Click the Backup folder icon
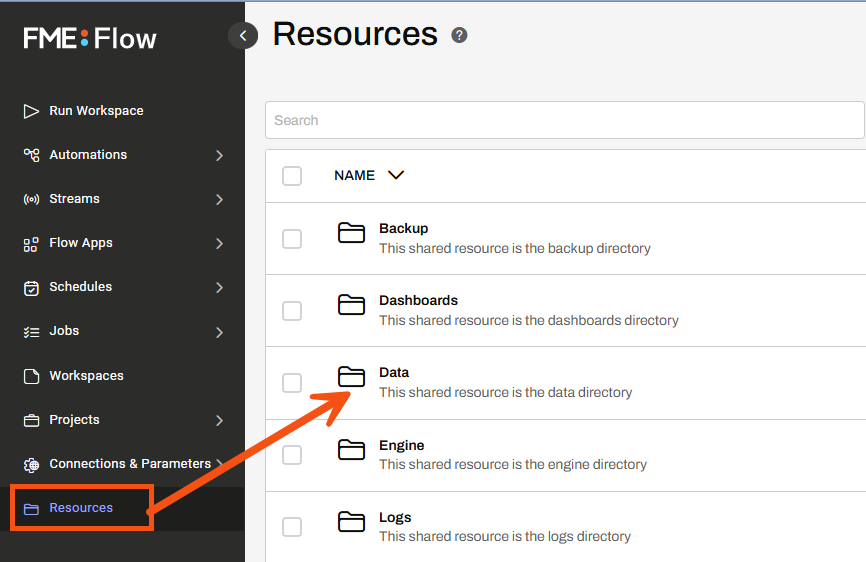Screen dimensions: 866x562 [351, 233]
